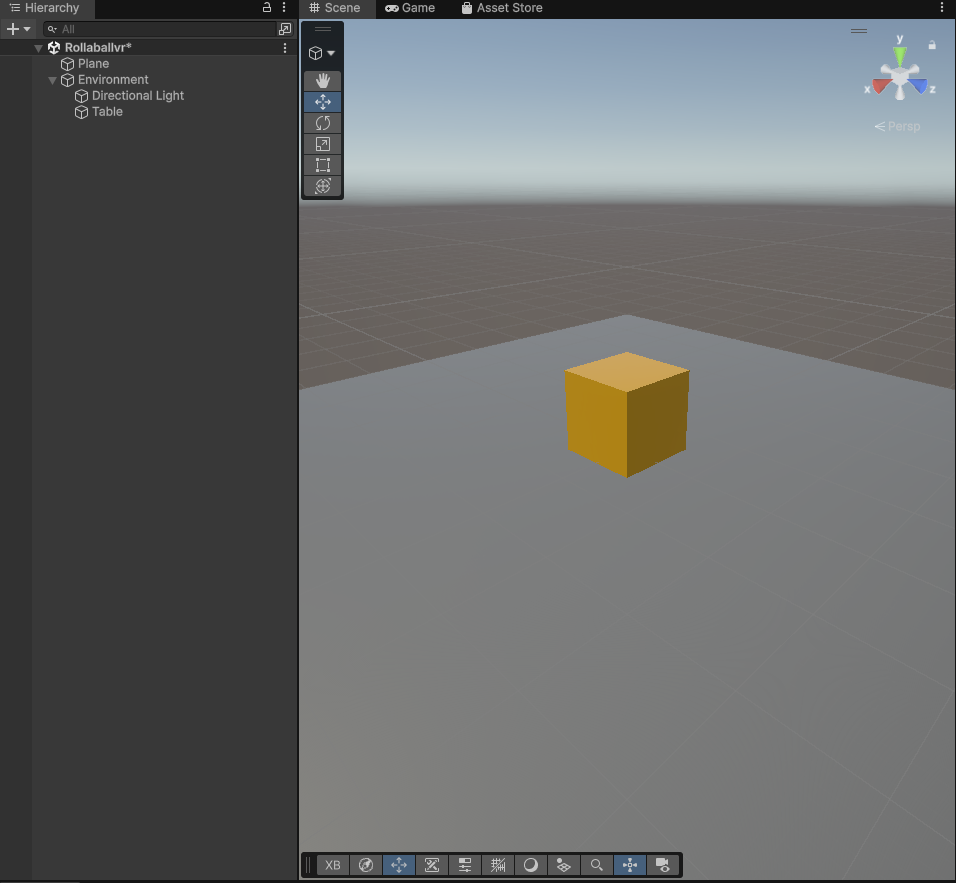Toggle the scene gizmo lock icon

click(x=932, y=45)
